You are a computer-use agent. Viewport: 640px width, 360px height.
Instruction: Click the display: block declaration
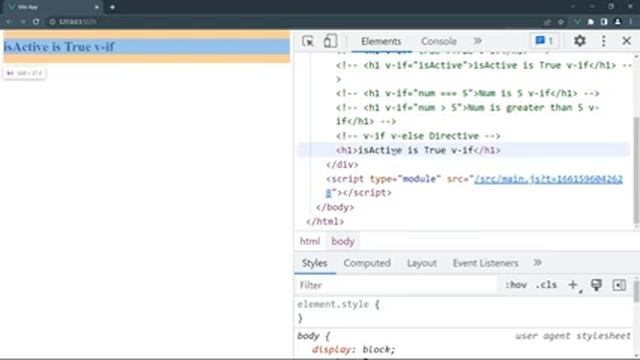(353, 350)
